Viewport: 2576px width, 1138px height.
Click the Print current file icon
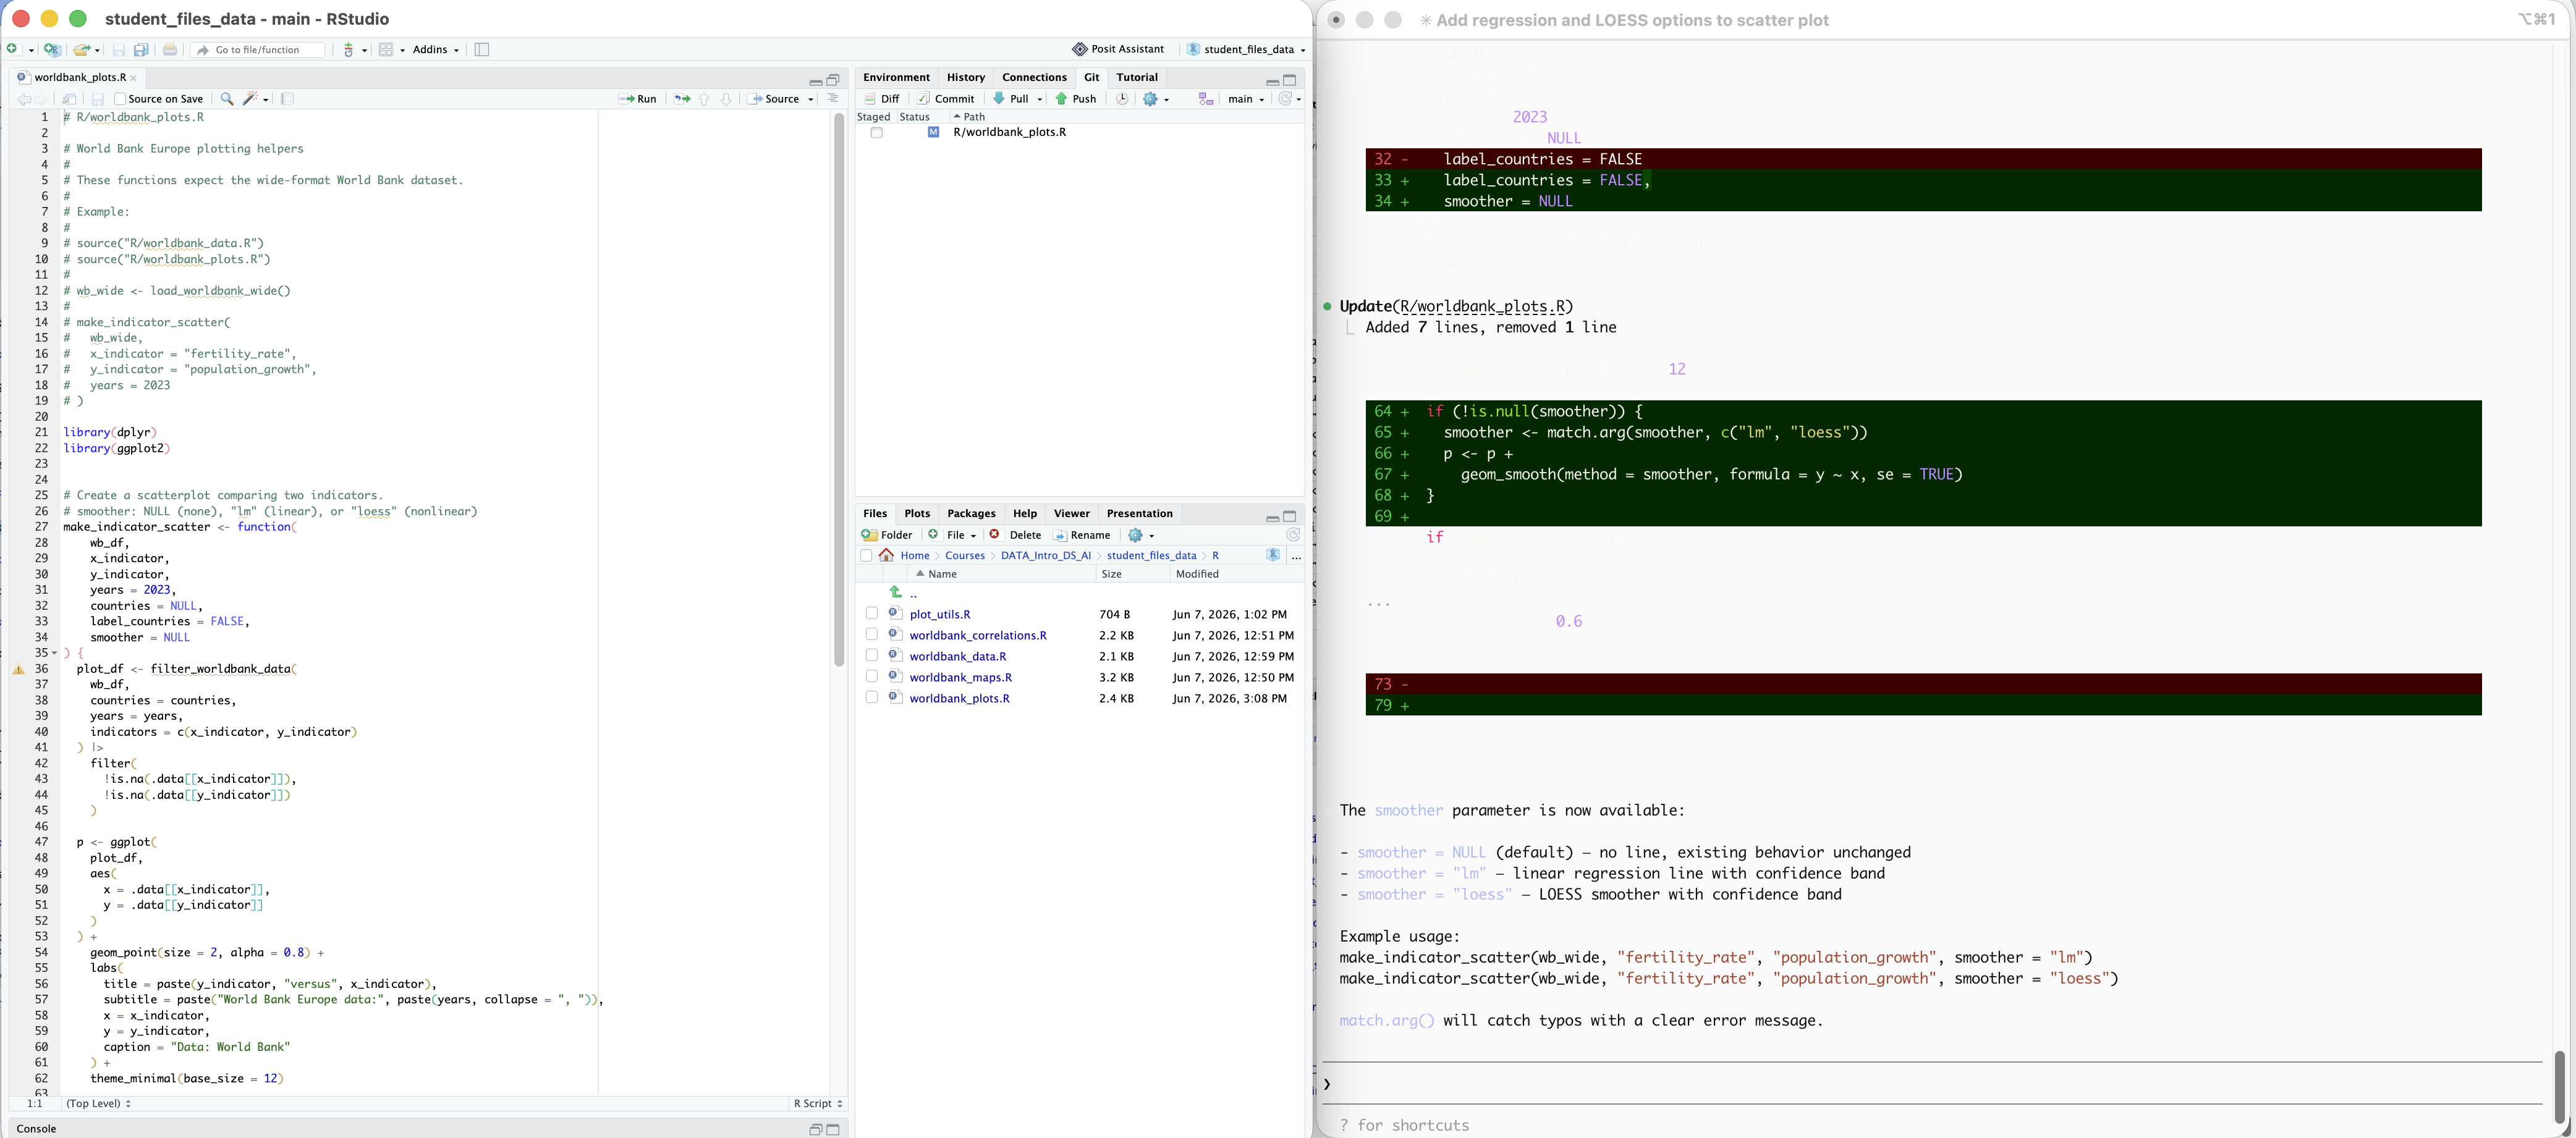(x=170, y=49)
